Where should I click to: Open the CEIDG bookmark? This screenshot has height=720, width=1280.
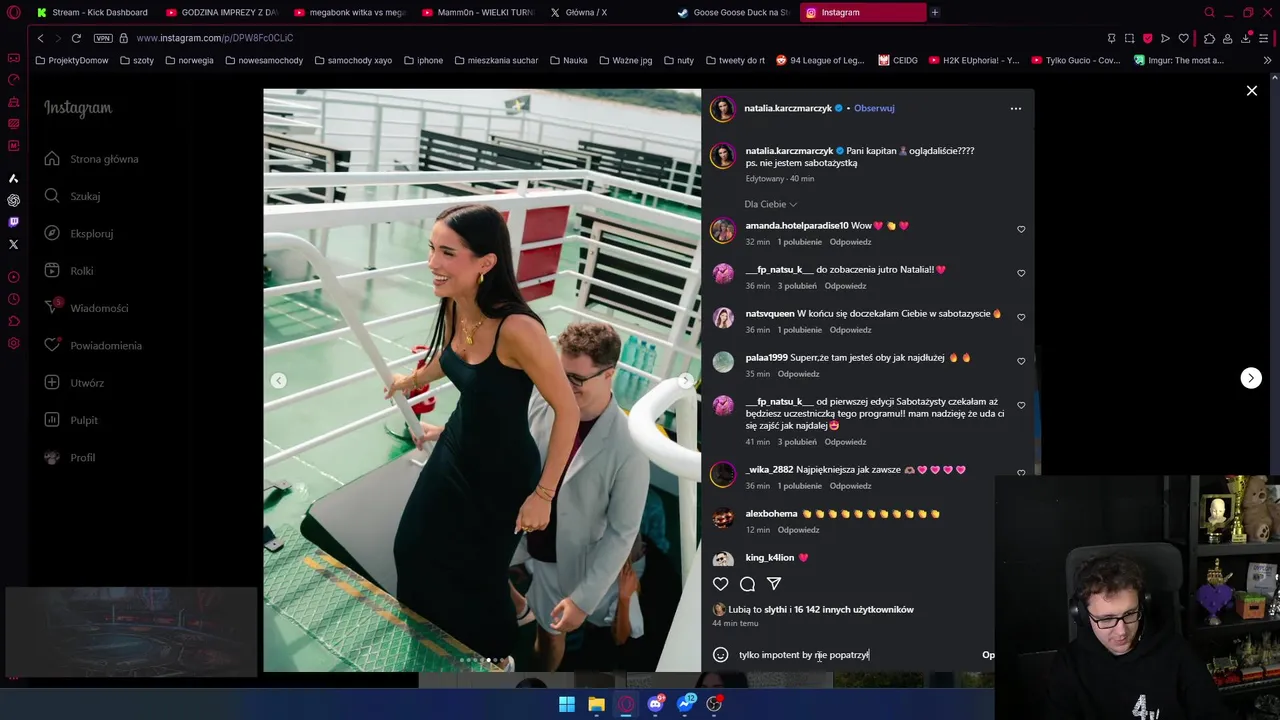(898, 60)
